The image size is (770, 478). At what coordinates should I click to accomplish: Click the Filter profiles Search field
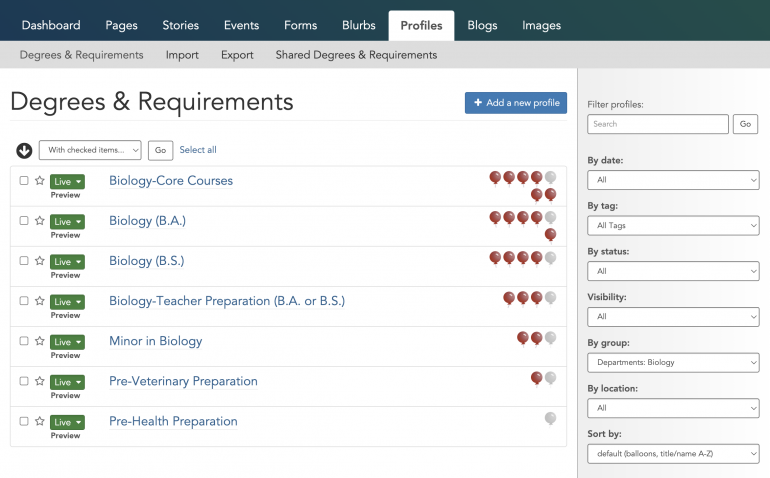tap(658, 124)
